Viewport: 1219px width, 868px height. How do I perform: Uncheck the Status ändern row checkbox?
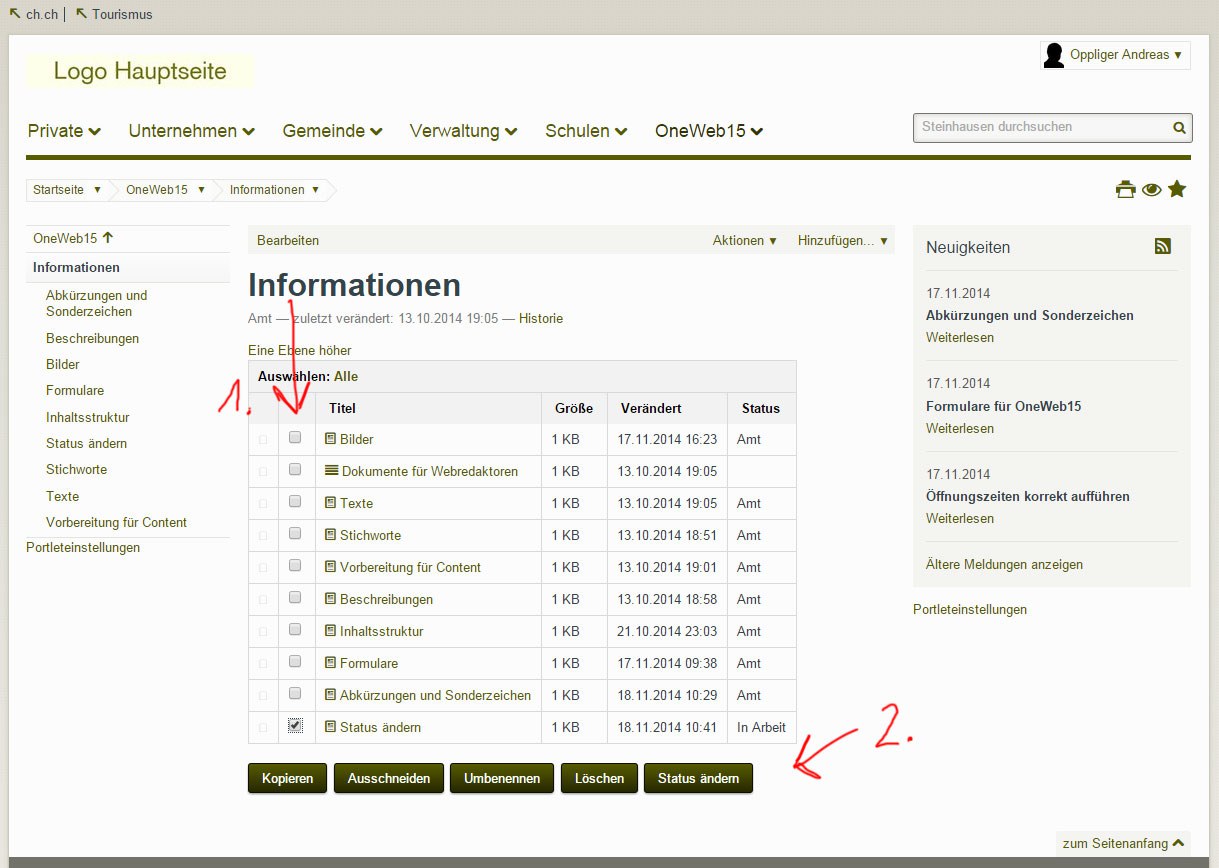point(294,725)
